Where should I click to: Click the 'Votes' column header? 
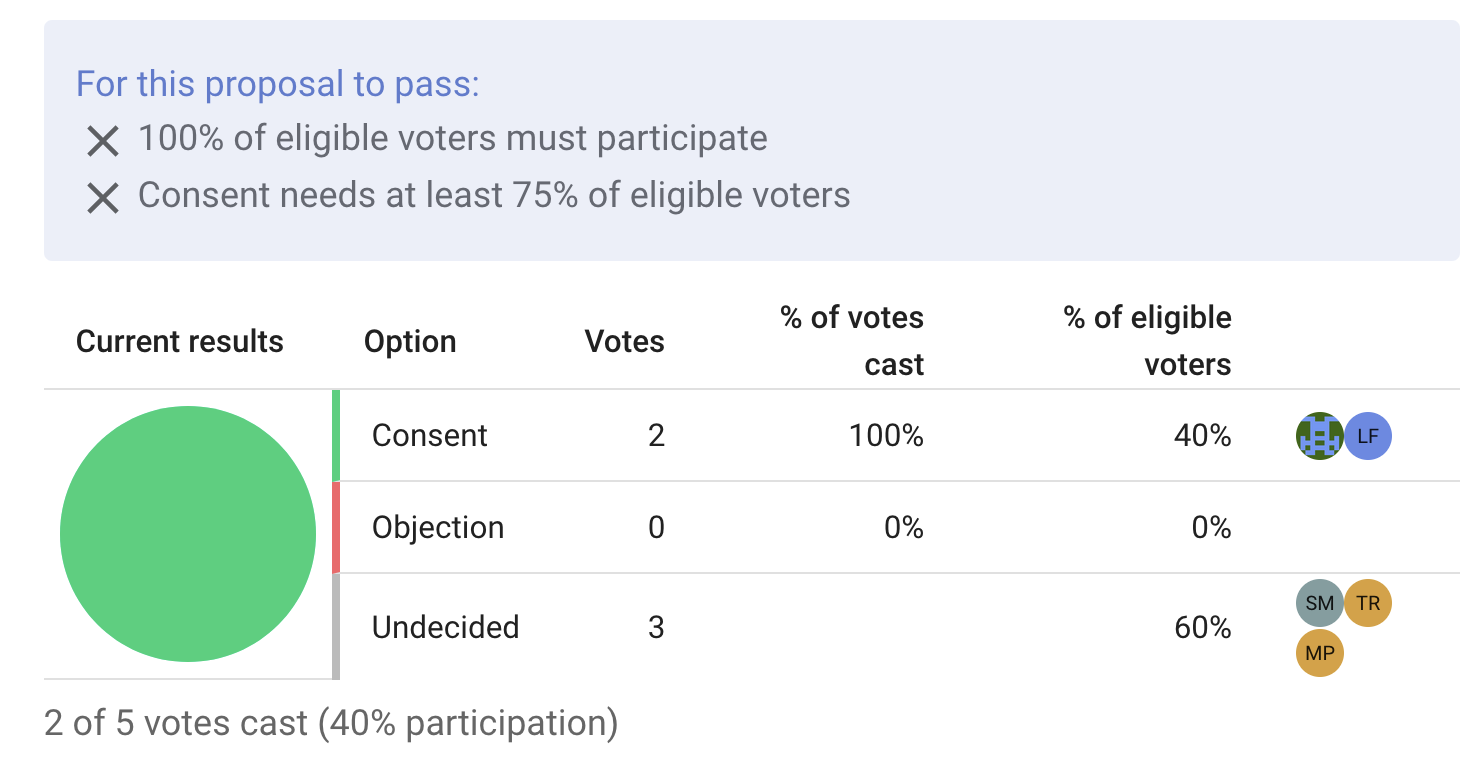[624, 341]
